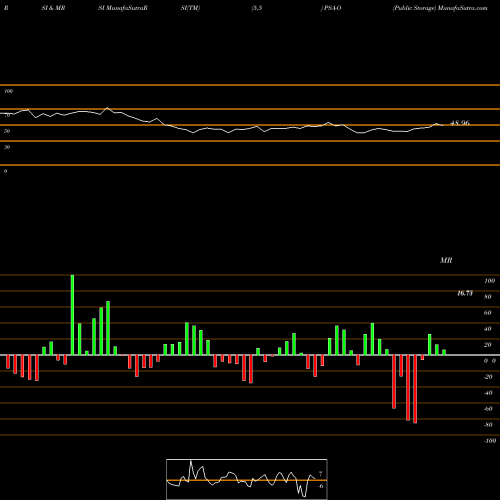Click the 'SI & MR' header text
Viewport: 500px width, 500px height.
pyautogui.click(x=53, y=8)
